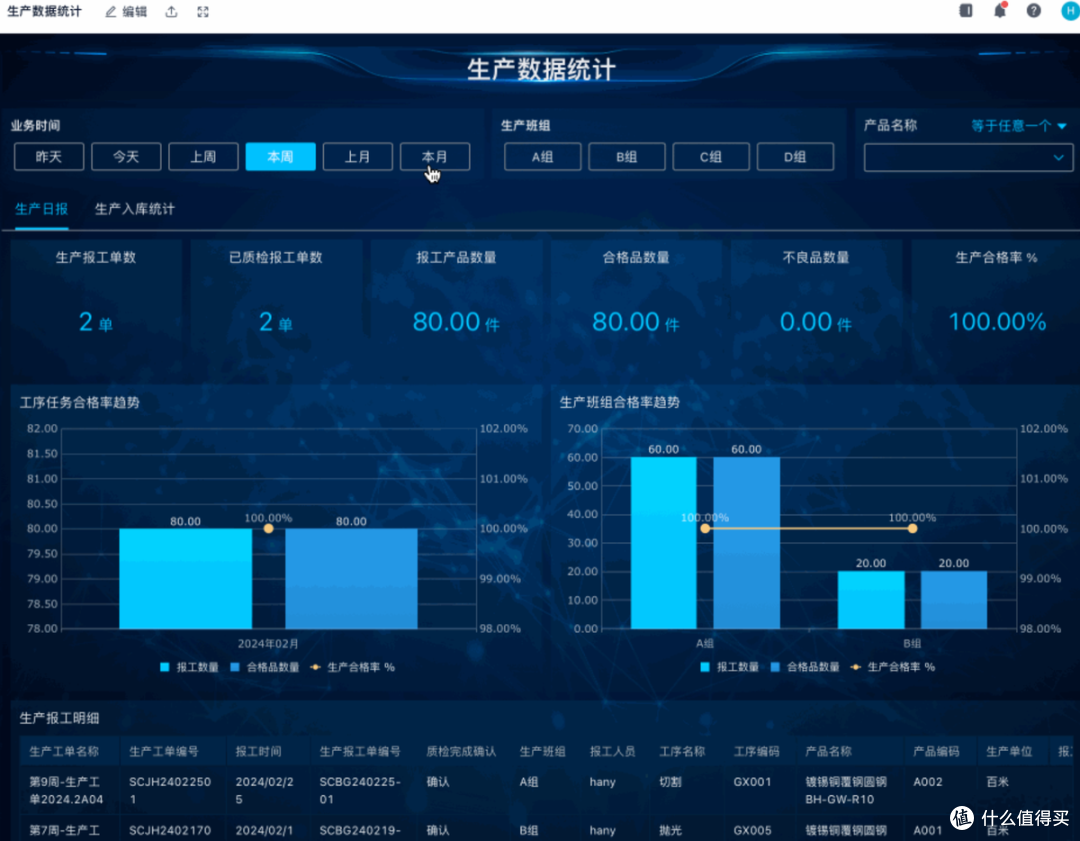Filter by production team D组
Screen dimensions: 1080x841
(x=795, y=157)
